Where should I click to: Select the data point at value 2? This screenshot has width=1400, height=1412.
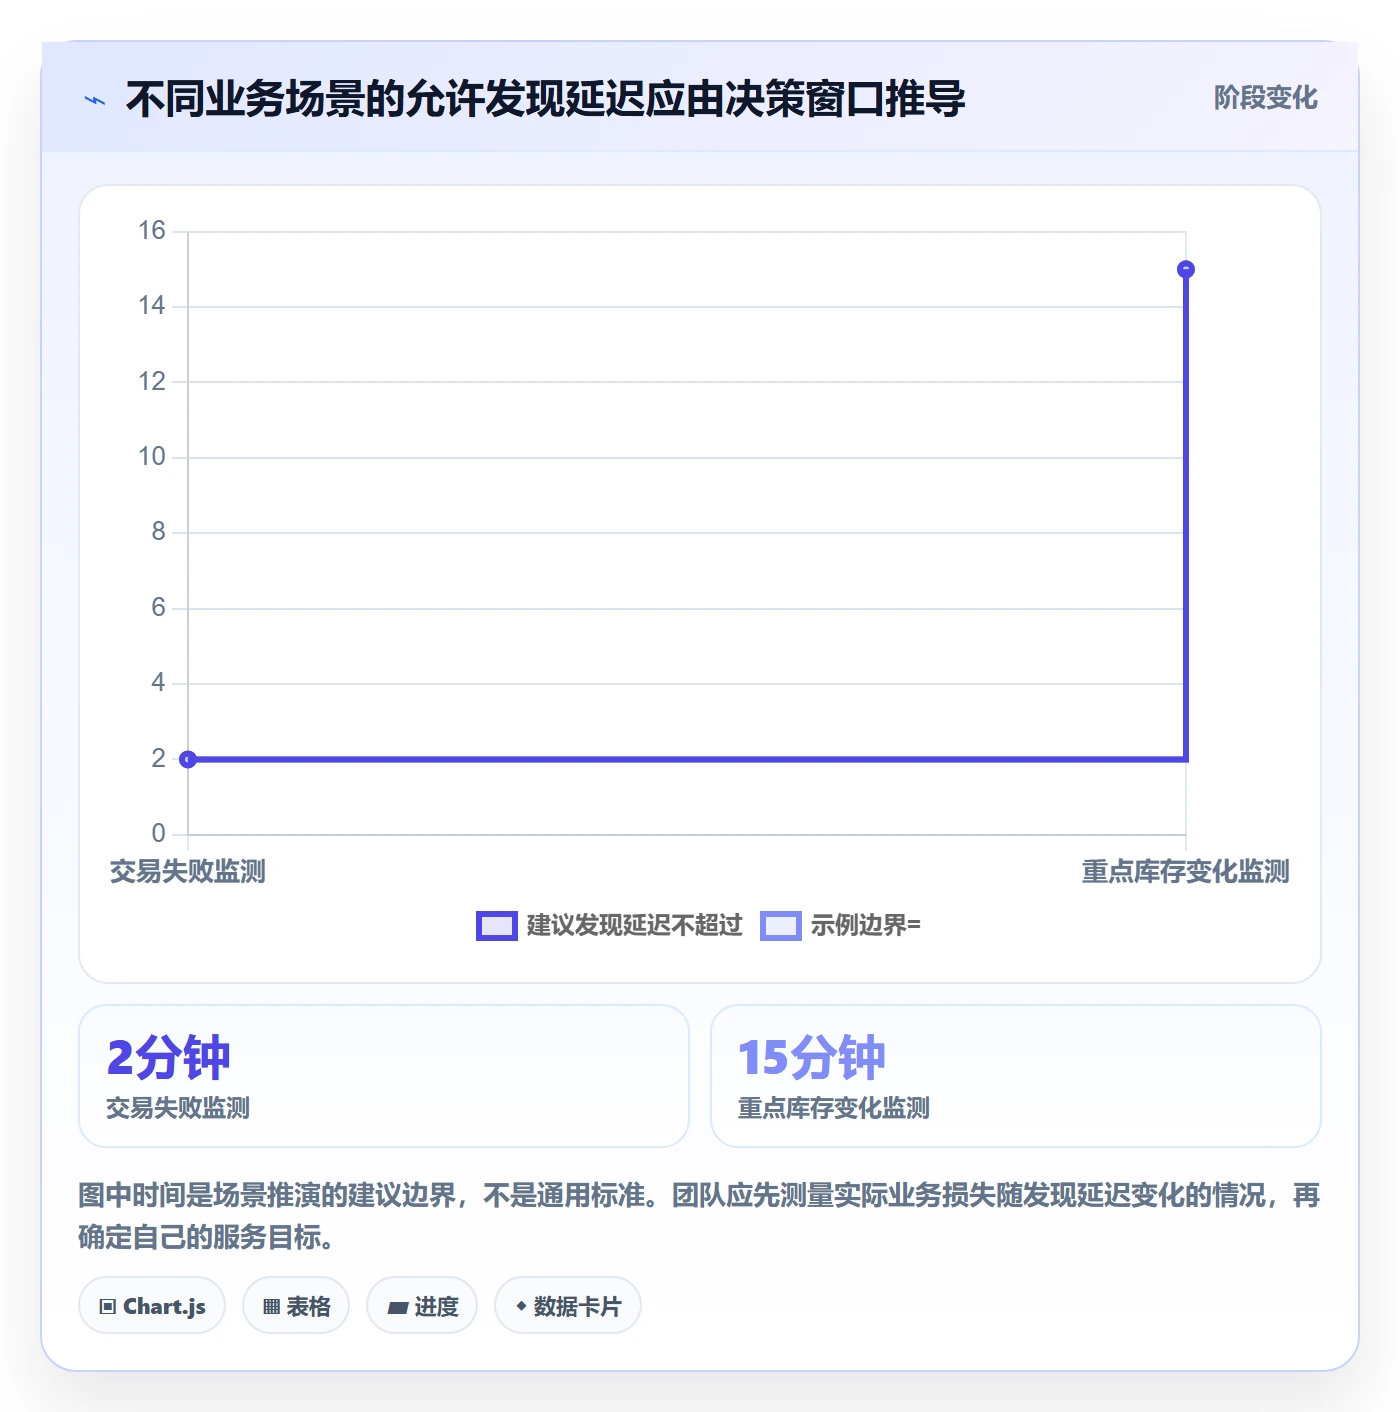188,759
